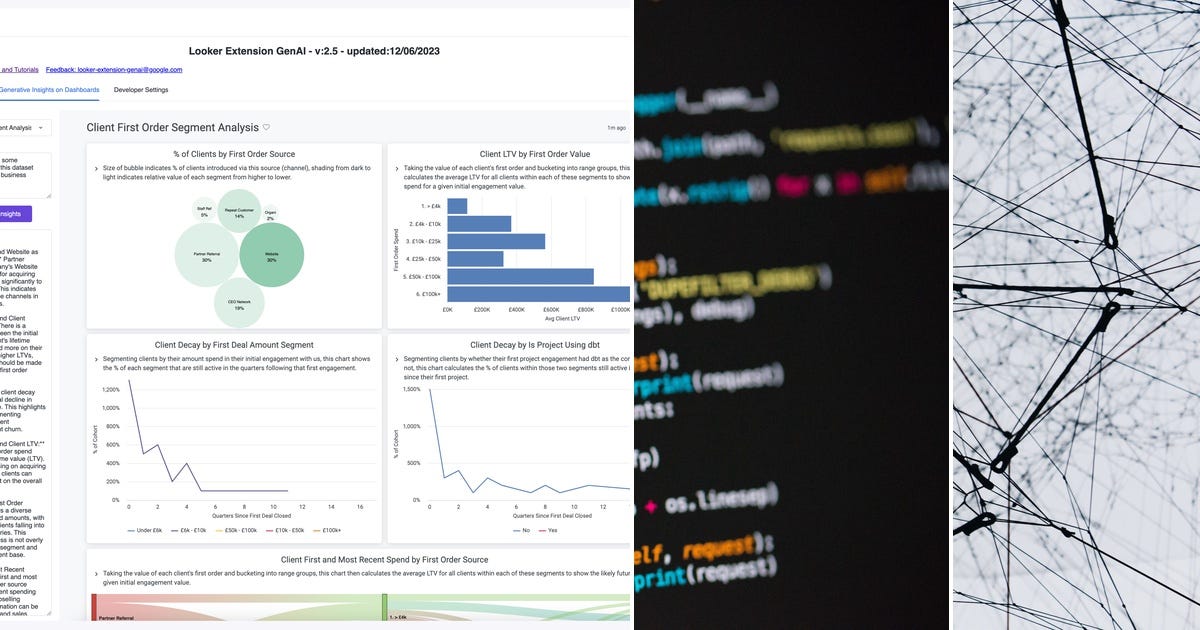This screenshot has height=630, width=1200.
Task: Click the Tutorials link in the header
Action: [20, 70]
